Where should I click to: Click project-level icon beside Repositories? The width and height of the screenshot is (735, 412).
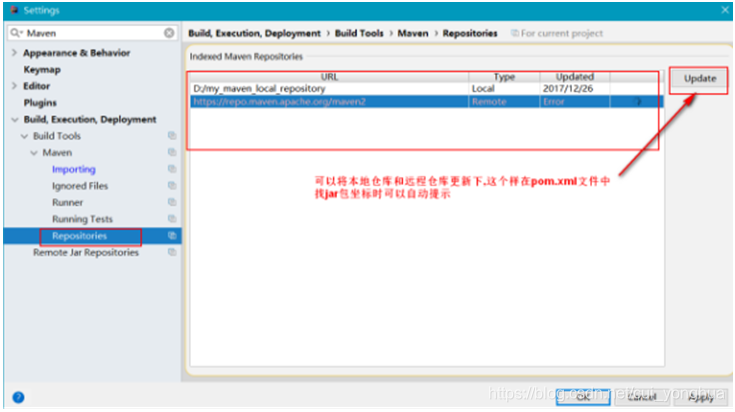point(172,236)
